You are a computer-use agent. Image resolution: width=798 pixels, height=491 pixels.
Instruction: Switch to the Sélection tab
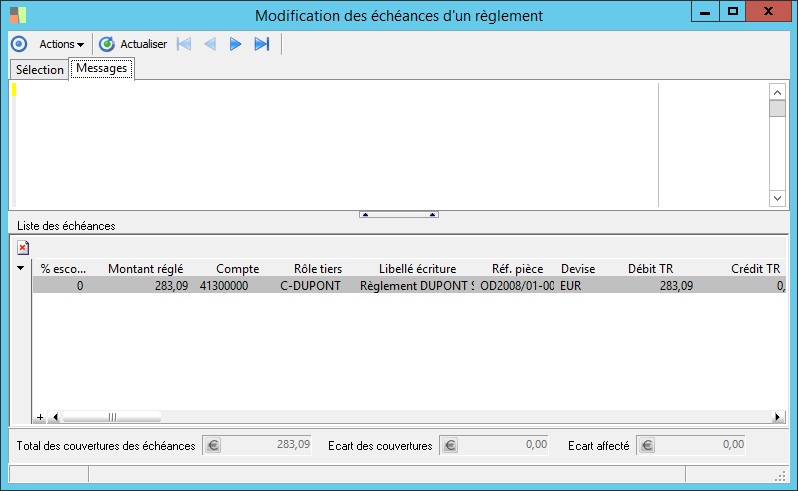(39, 70)
